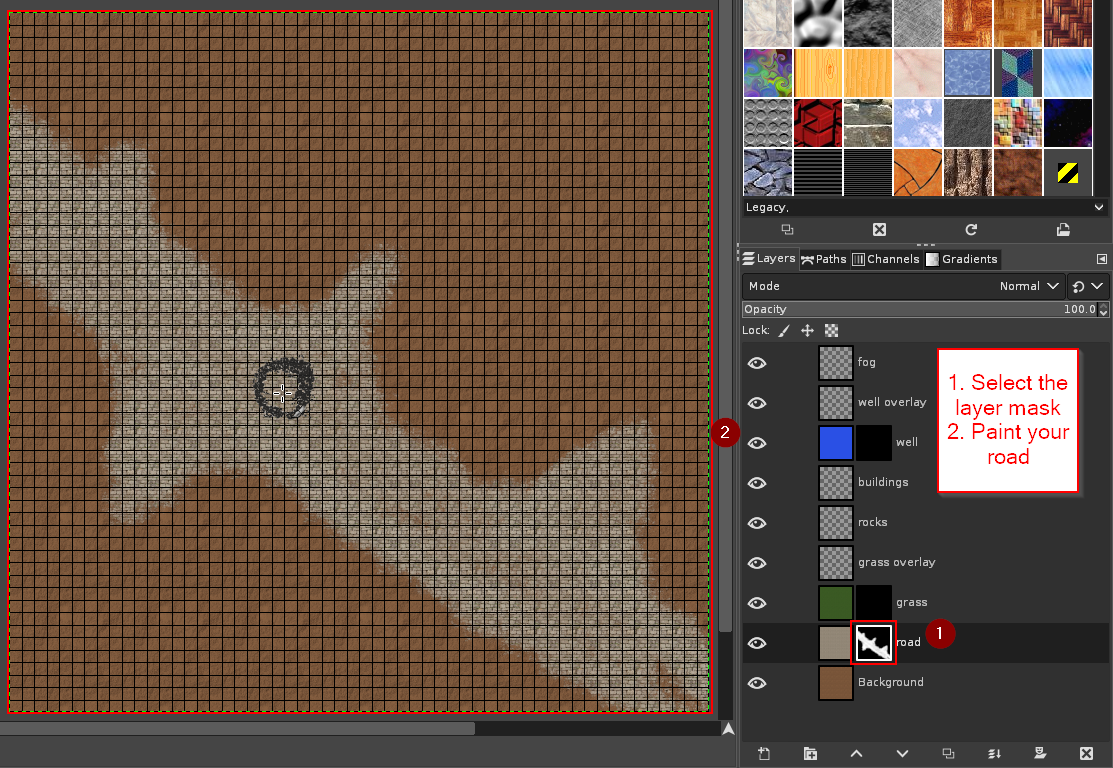Merge the selected layer down
This screenshot has height=768, width=1113.
pos(994,753)
